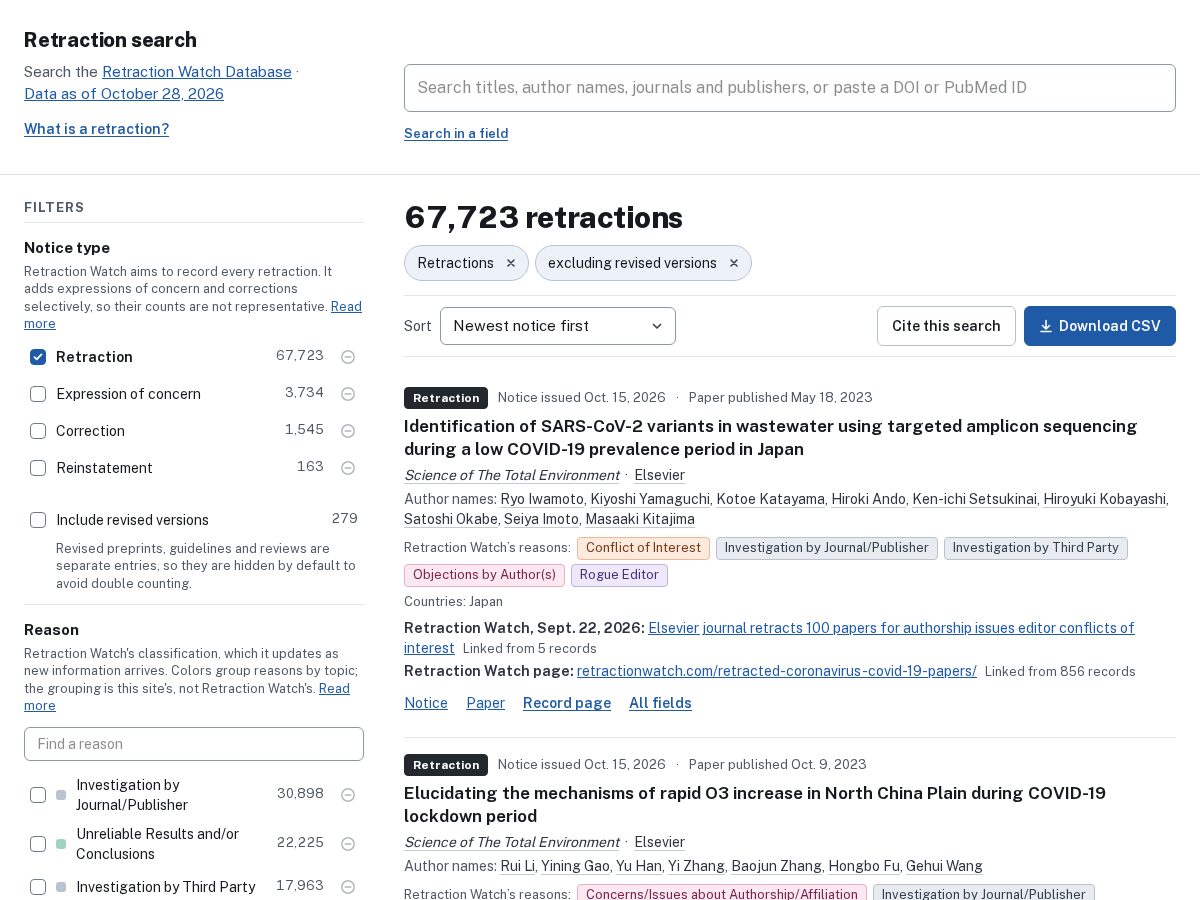Image resolution: width=1200 pixels, height=900 pixels.
Task: Click the download icon on Download CSV
Action: coord(1046,326)
